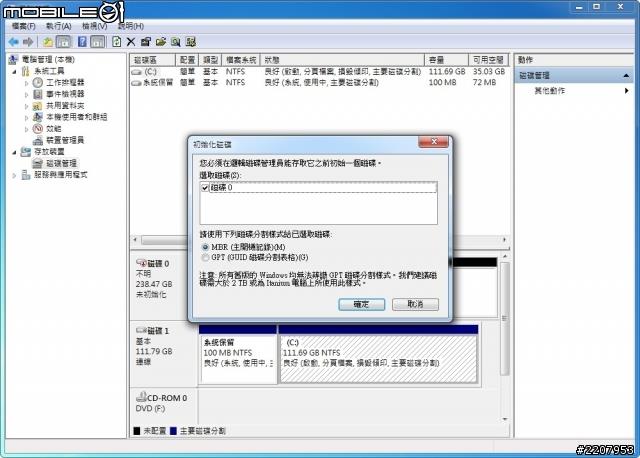Click the 裝置管理員 icon

point(38,140)
